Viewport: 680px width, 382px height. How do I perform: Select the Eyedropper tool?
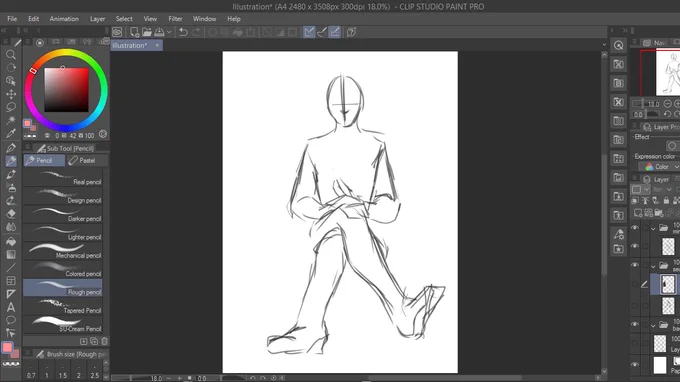[11, 133]
